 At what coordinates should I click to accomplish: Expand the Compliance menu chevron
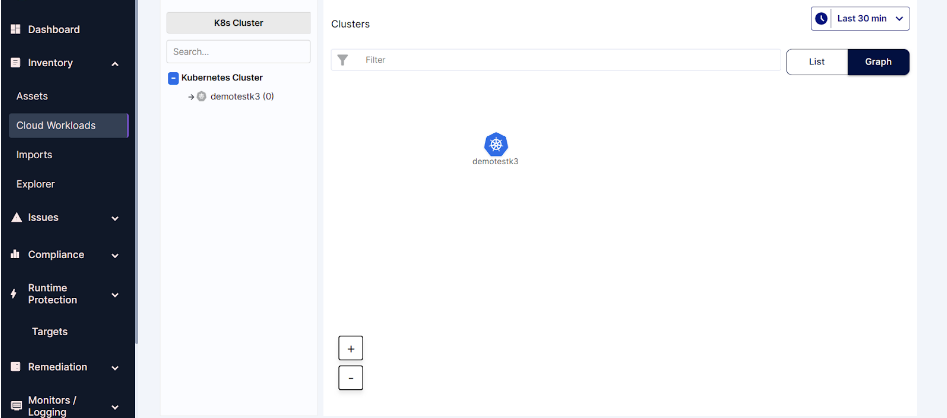pos(115,256)
